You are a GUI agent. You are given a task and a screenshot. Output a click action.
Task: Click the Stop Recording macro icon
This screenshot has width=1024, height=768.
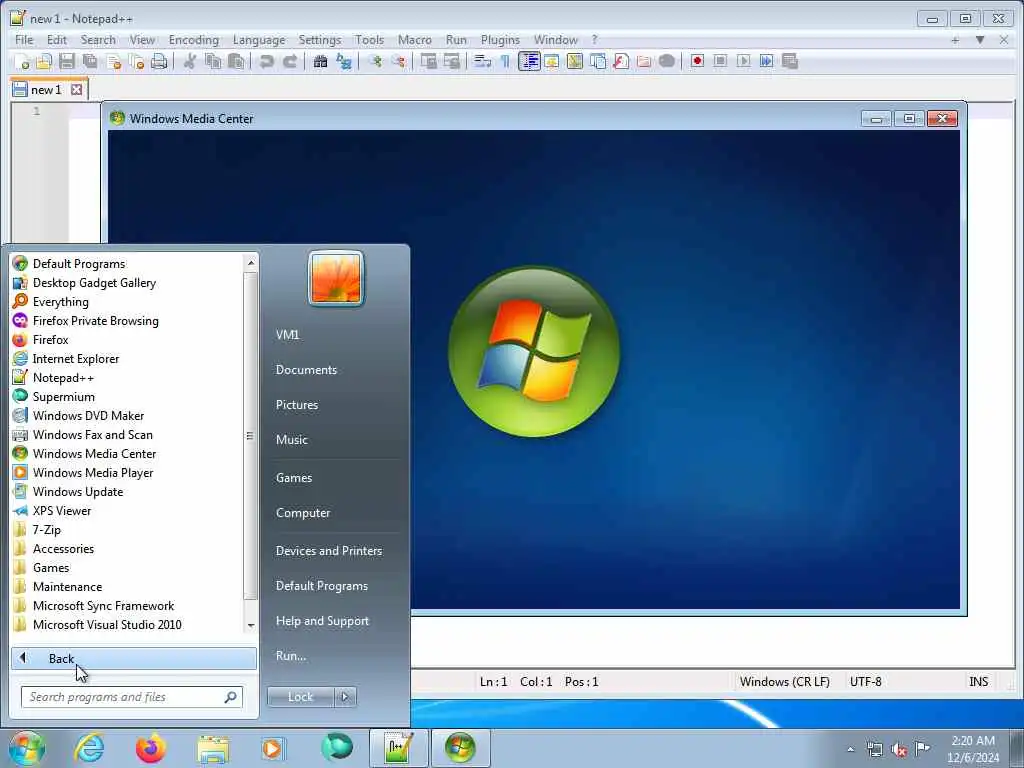point(720,61)
